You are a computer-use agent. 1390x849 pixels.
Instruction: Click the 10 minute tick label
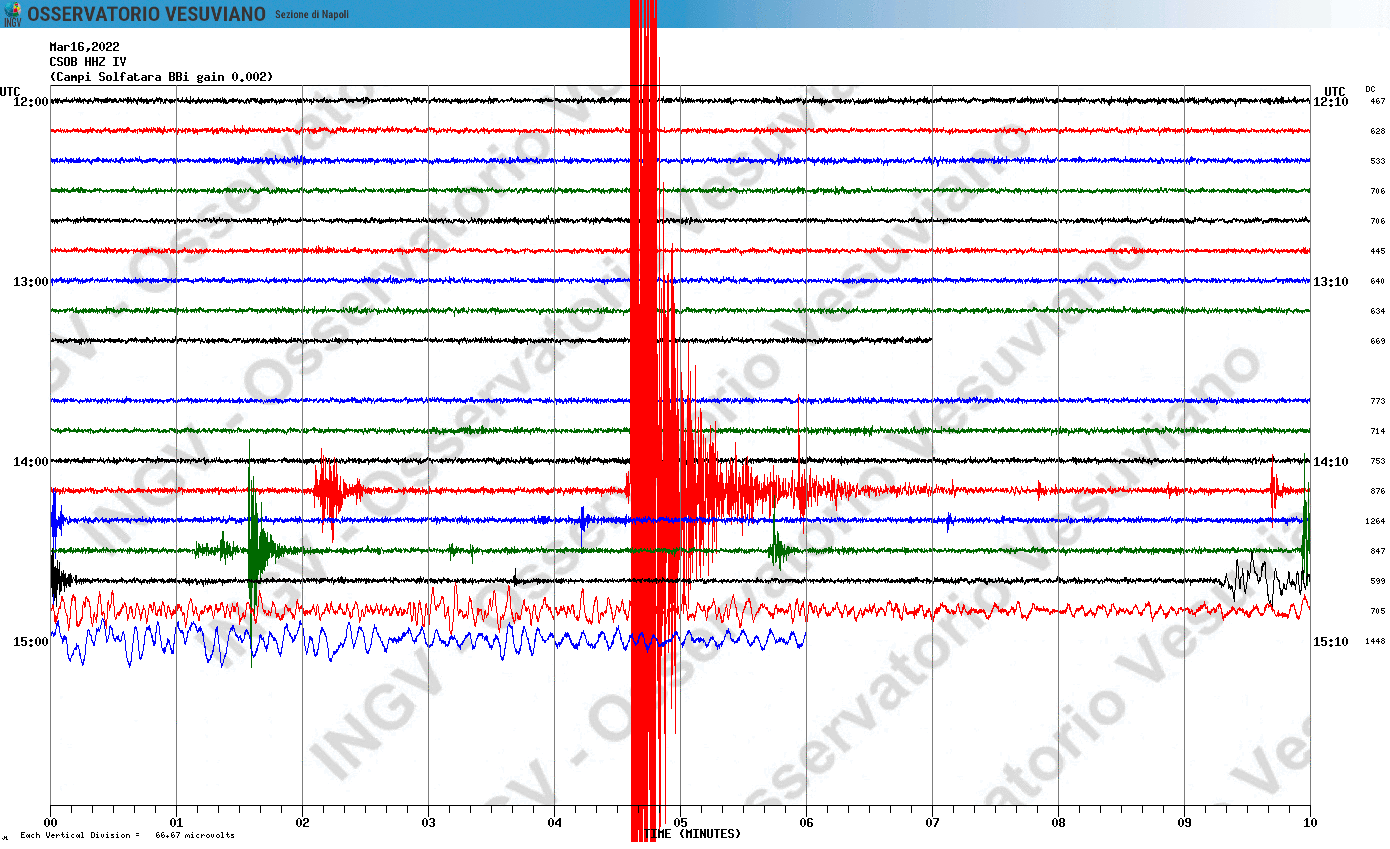pos(1310,823)
